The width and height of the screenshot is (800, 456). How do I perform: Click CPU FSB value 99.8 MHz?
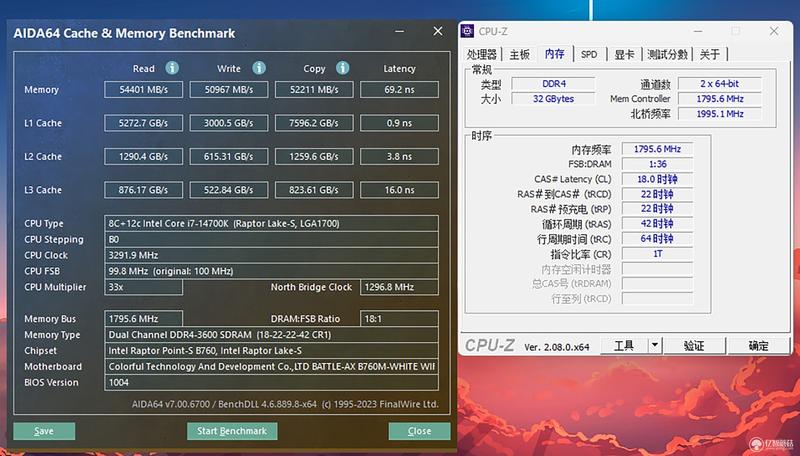(271, 271)
